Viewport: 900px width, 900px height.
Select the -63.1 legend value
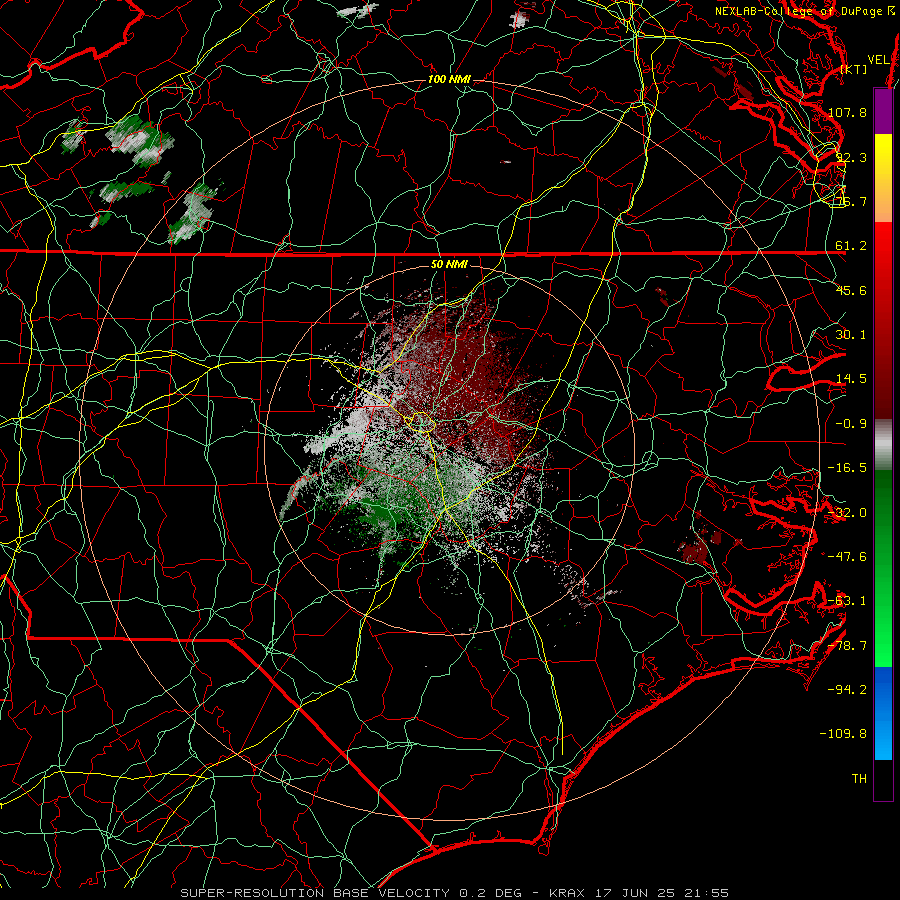click(847, 601)
